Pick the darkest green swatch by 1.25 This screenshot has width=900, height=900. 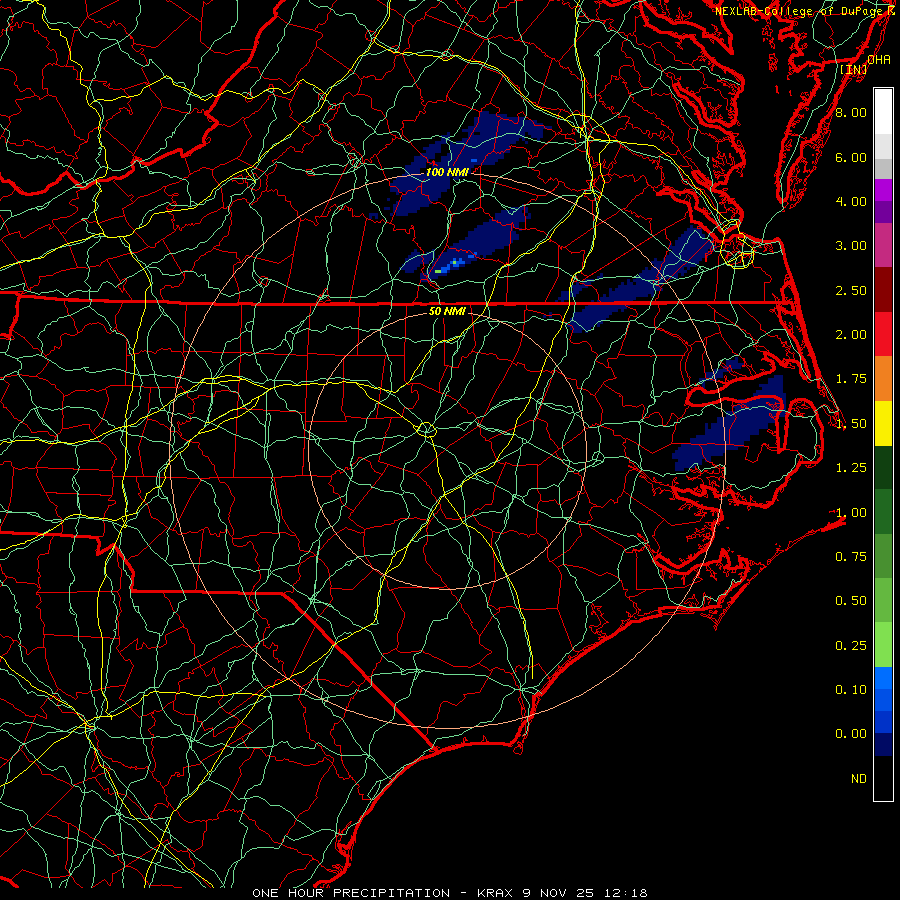point(883,467)
